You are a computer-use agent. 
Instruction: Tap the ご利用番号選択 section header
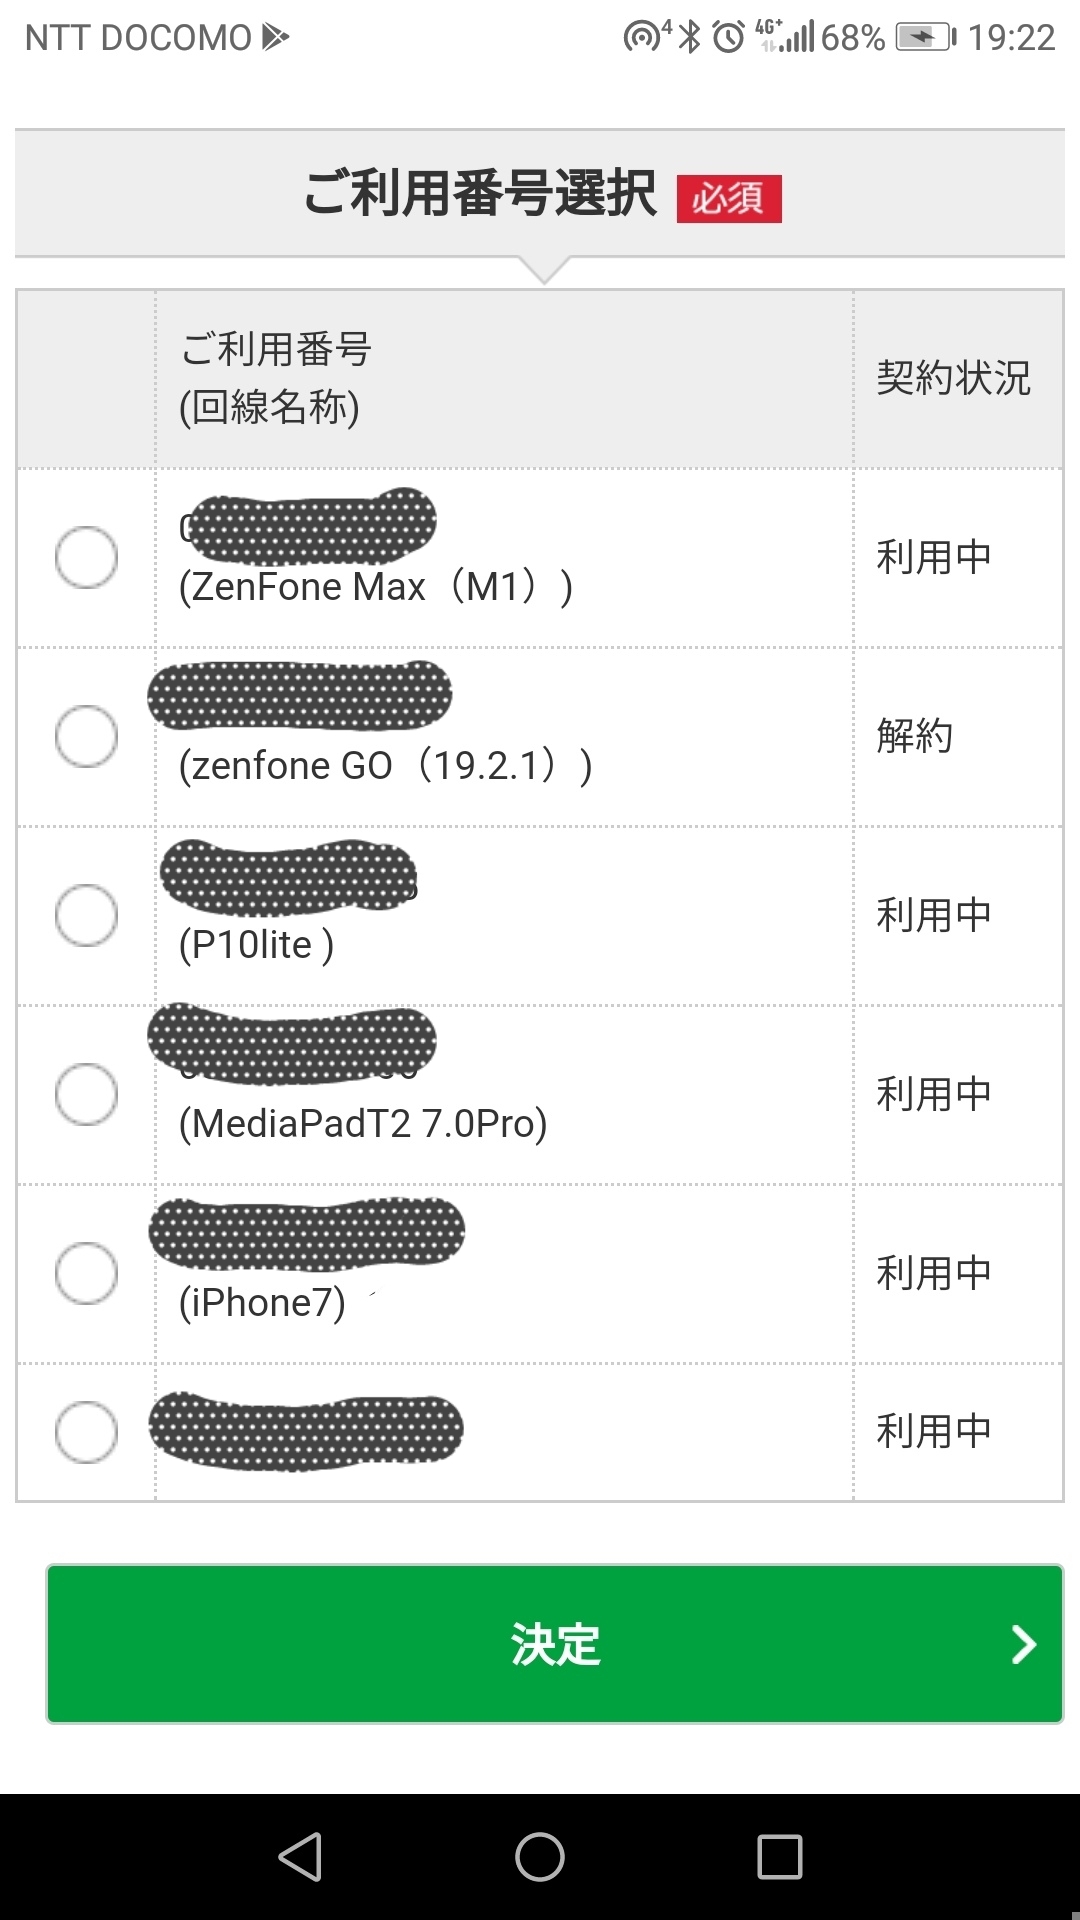(480, 193)
